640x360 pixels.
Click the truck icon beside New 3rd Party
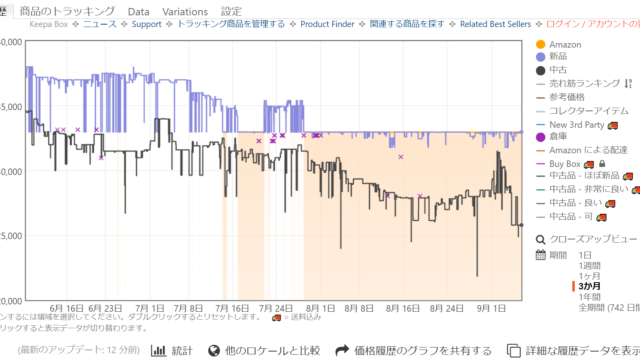click(x=613, y=125)
